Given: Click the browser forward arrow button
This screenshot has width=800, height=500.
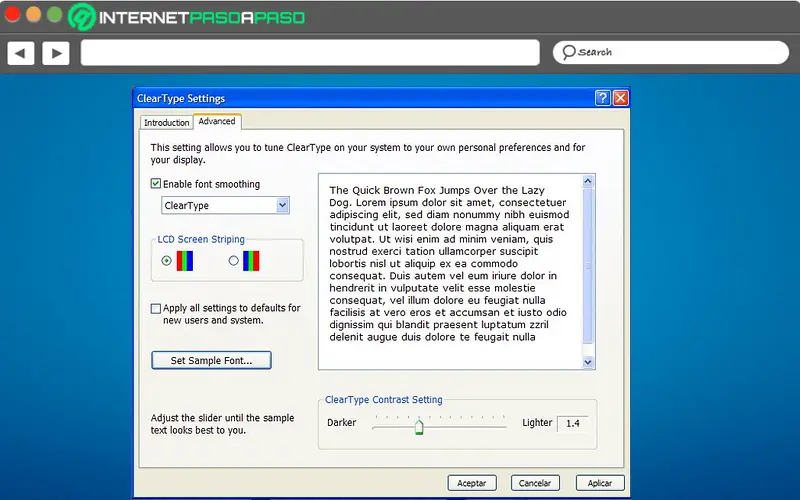Looking at the screenshot, I should coord(56,53).
